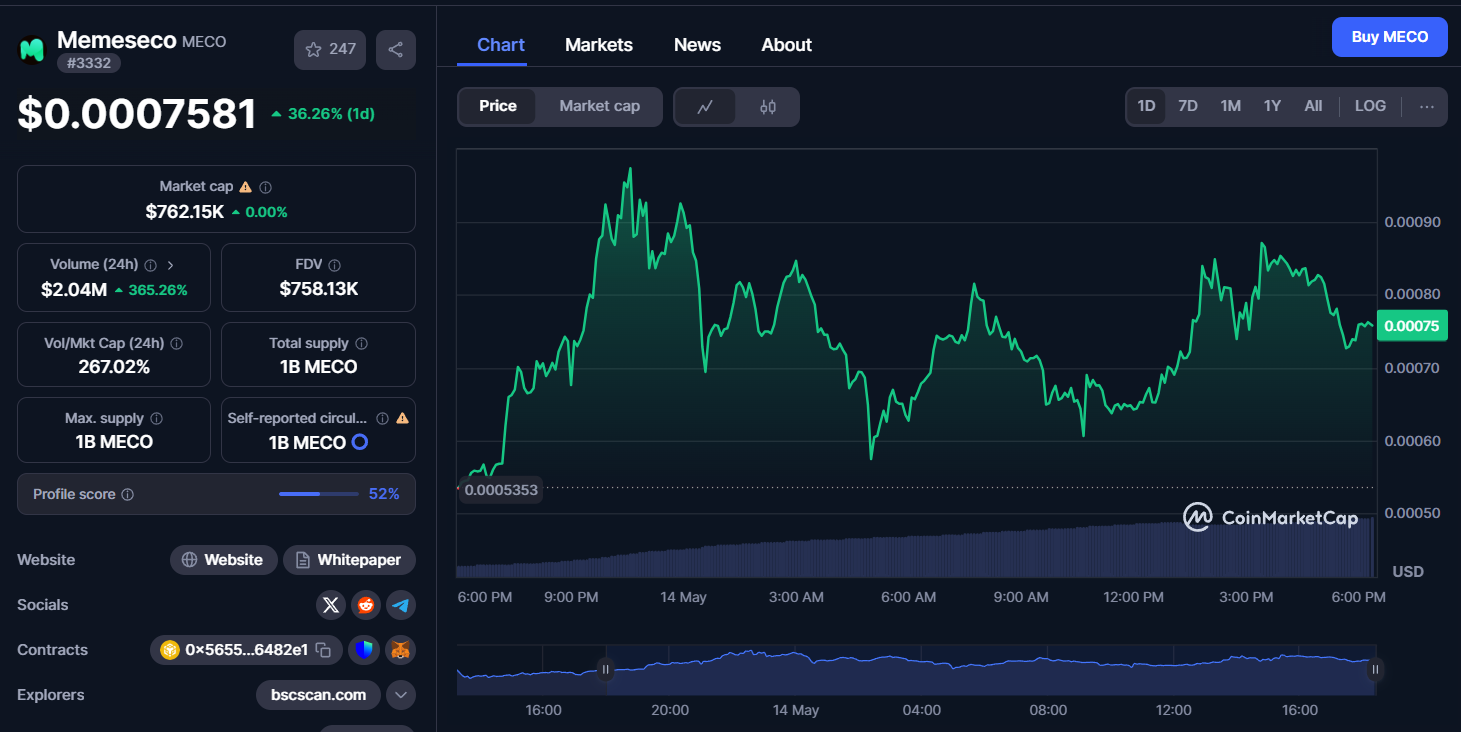This screenshot has width=1461, height=732.
Task: Open the X (Twitter) social link
Action: click(x=331, y=605)
